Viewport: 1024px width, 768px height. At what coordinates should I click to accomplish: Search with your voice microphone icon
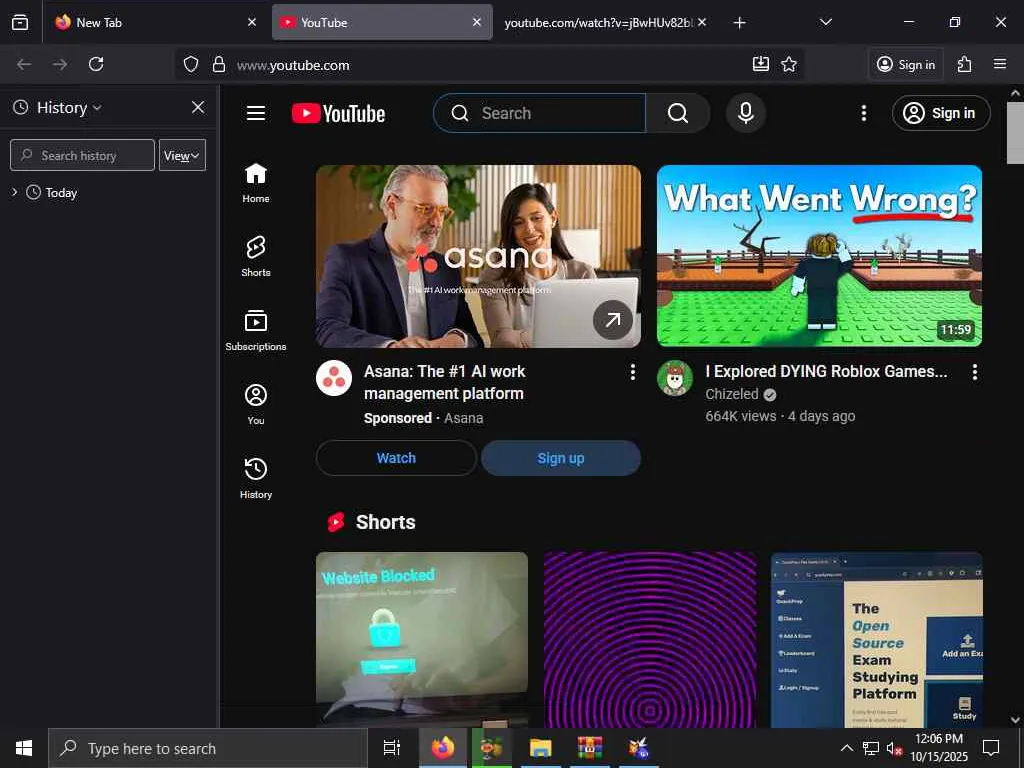pyautogui.click(x=746, y=113)
